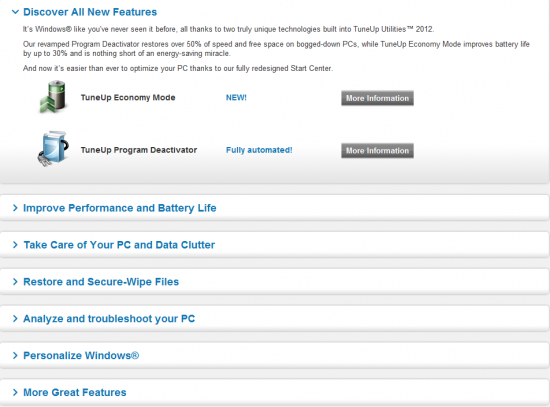Expand the More Great Features chevron
The width and height of the screenshot is (550, 407).
[x=15, y=392]
